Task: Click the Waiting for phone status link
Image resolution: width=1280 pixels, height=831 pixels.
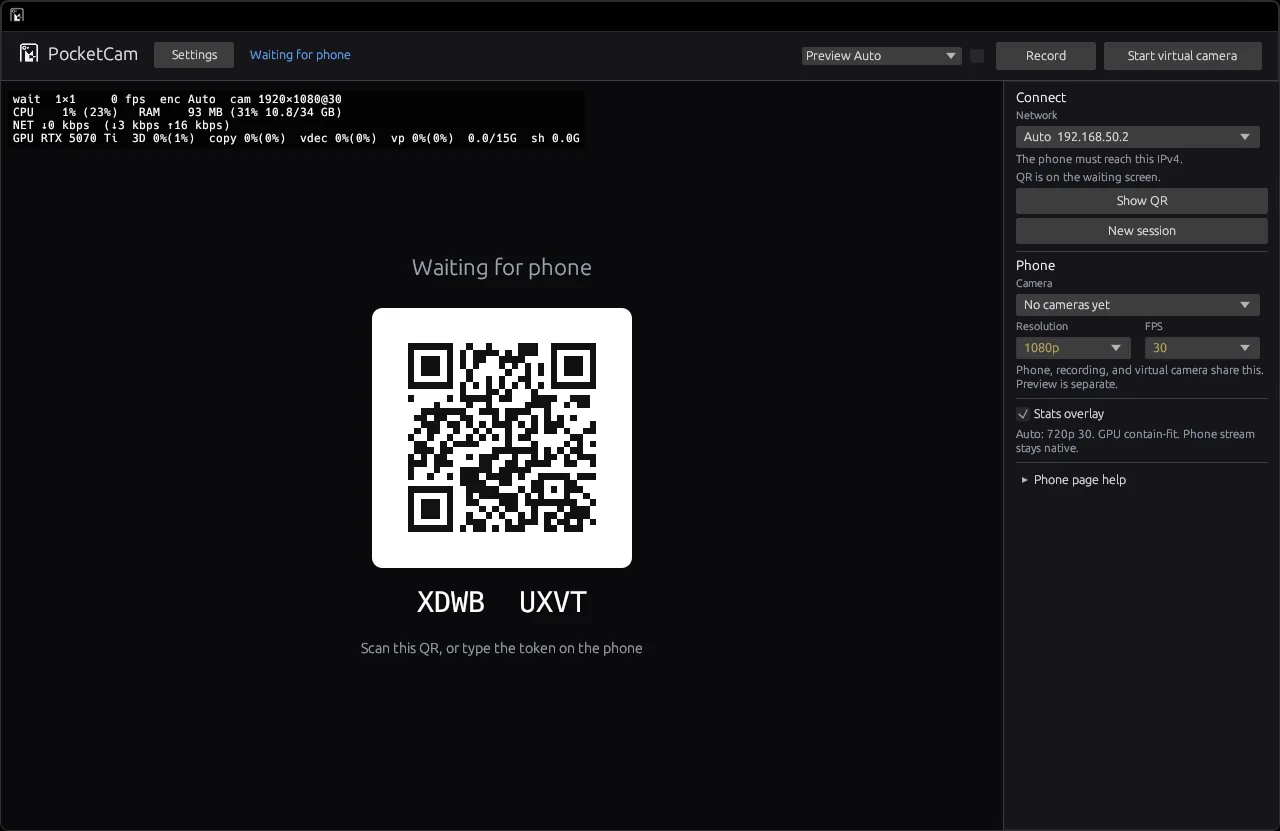Action: click(x=300, y=55)
